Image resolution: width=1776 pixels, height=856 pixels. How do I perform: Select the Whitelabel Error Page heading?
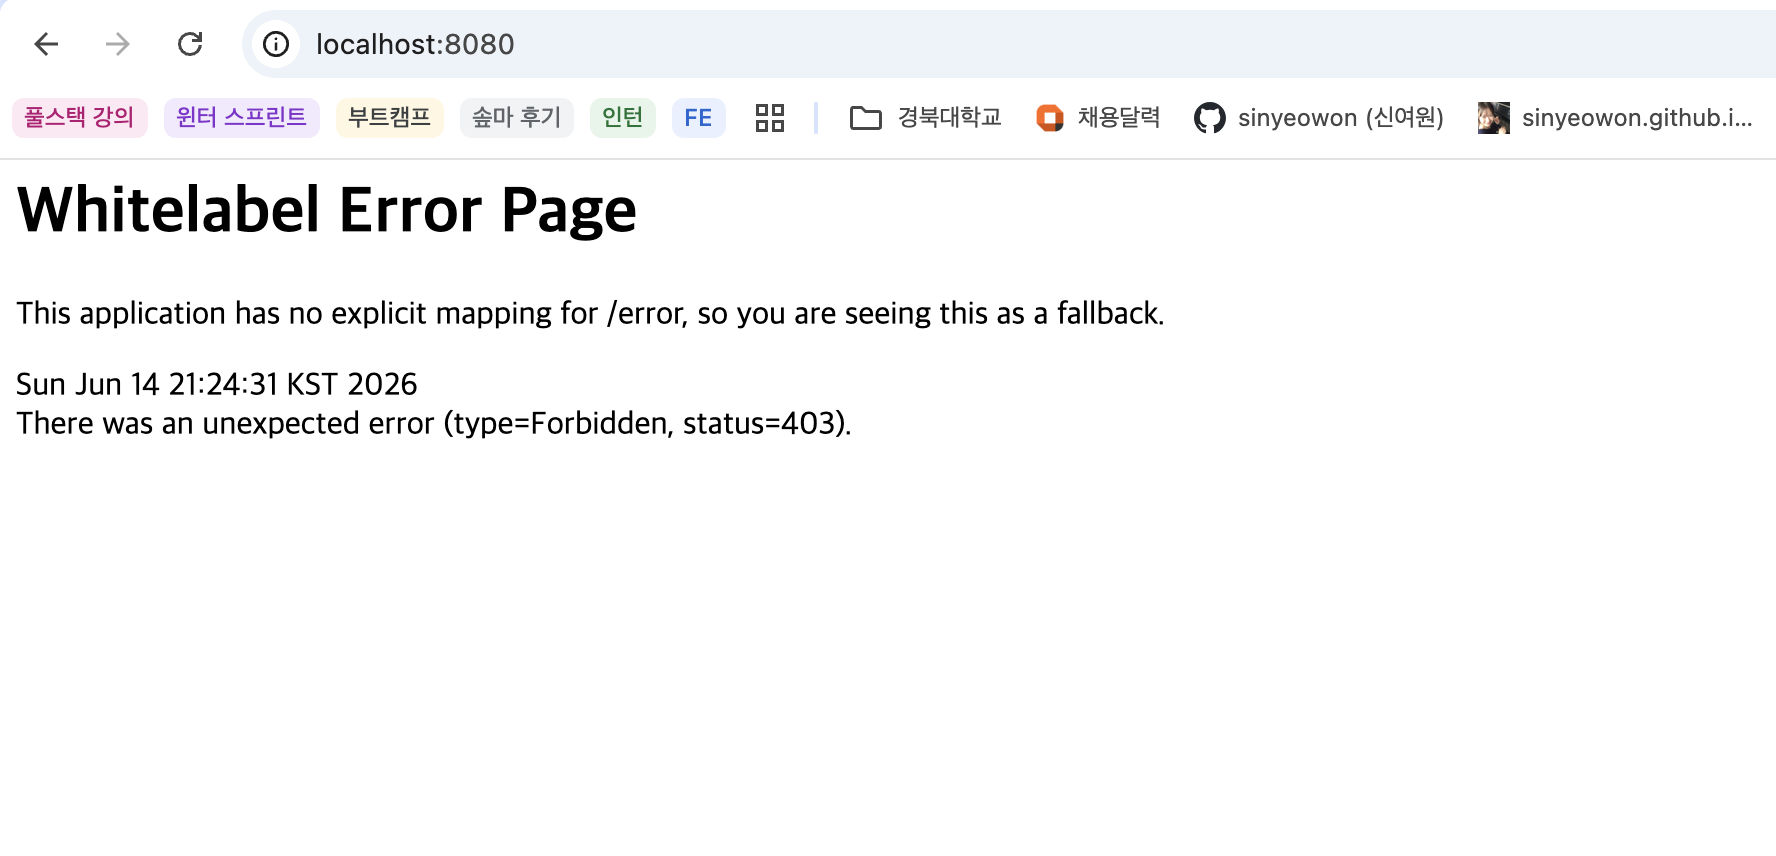327,210
